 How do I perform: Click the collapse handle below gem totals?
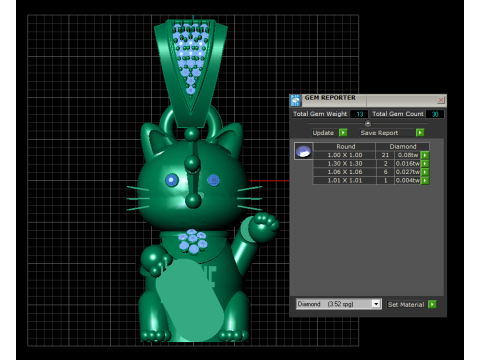point(368,124)
